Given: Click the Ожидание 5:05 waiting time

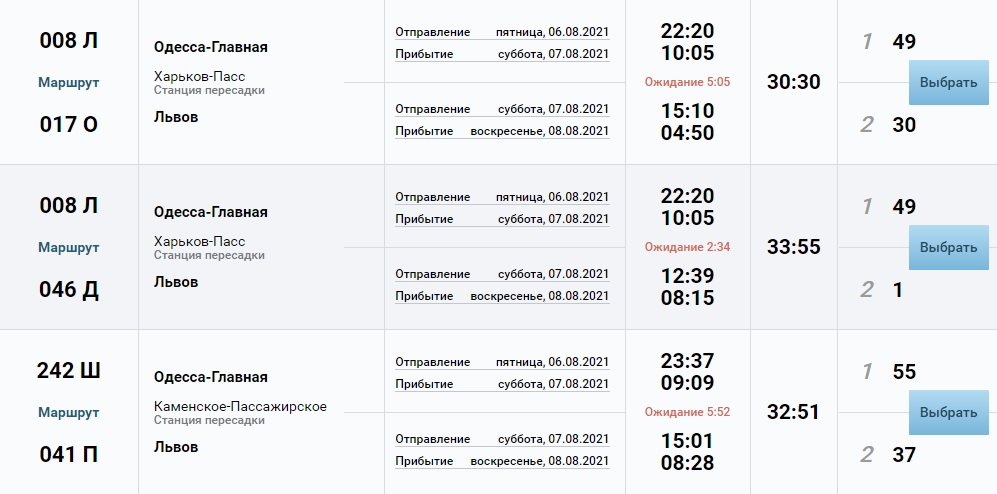Looking at the screenshot, I should click(687, 82).
